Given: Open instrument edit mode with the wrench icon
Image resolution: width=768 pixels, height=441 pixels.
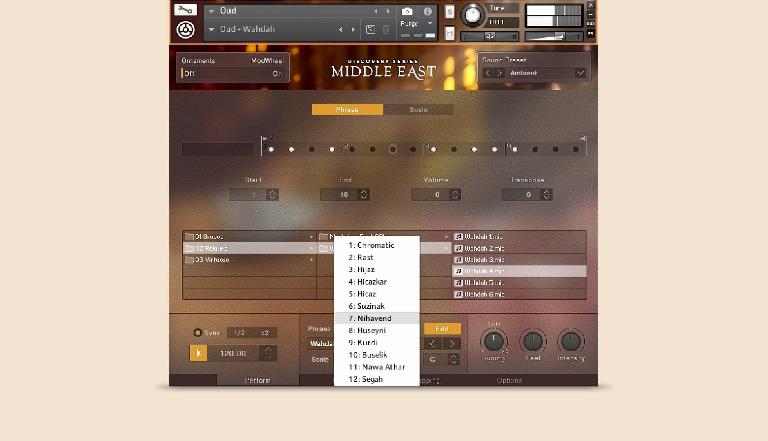Looking at the screenshot, I should 185,10.
